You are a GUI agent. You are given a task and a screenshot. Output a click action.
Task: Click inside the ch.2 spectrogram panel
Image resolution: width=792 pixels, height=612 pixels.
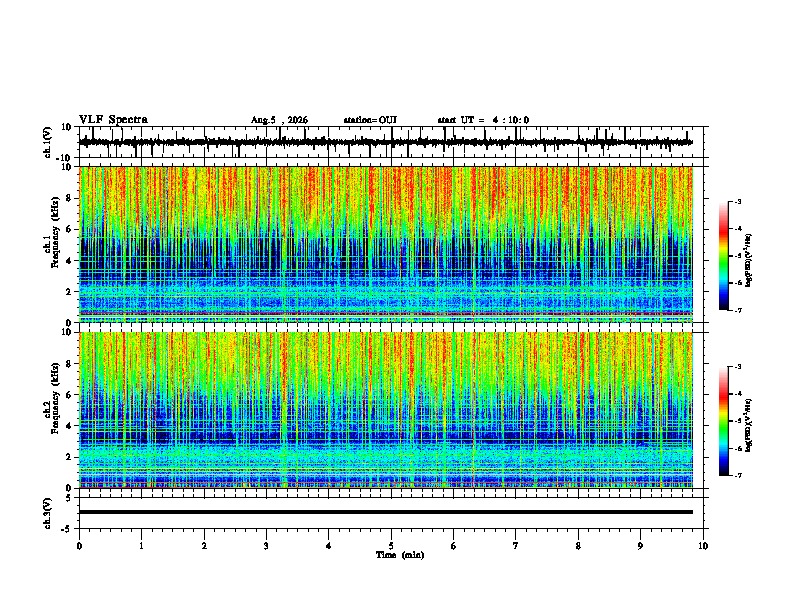(386, 410)
